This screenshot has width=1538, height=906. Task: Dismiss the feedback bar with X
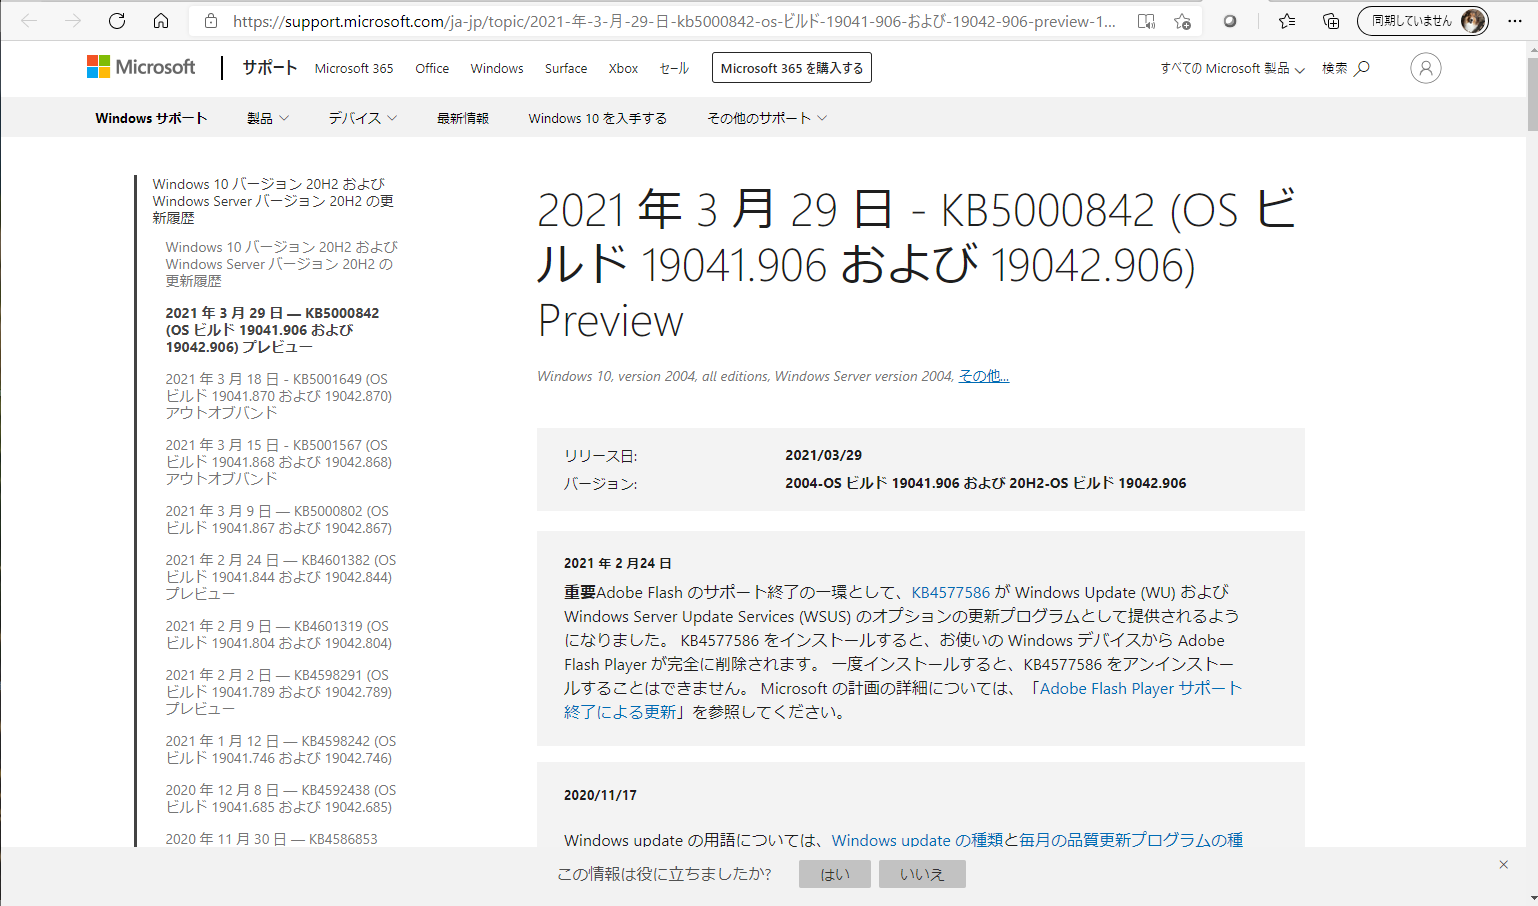coord(1503,864)
